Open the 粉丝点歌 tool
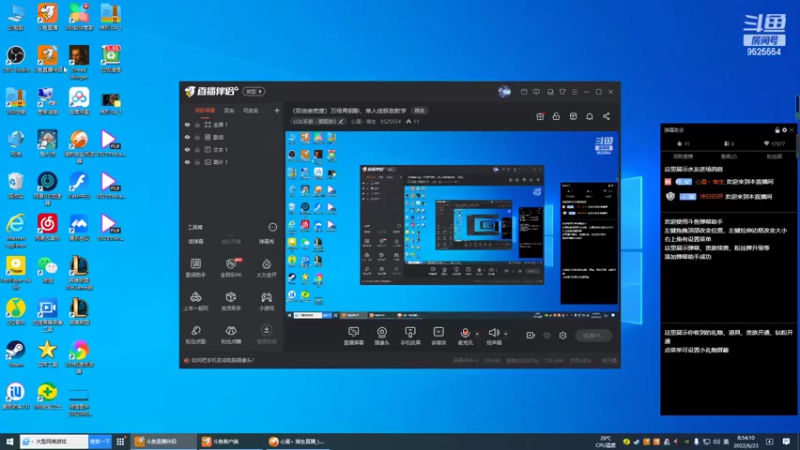 (x=196, y=335)
